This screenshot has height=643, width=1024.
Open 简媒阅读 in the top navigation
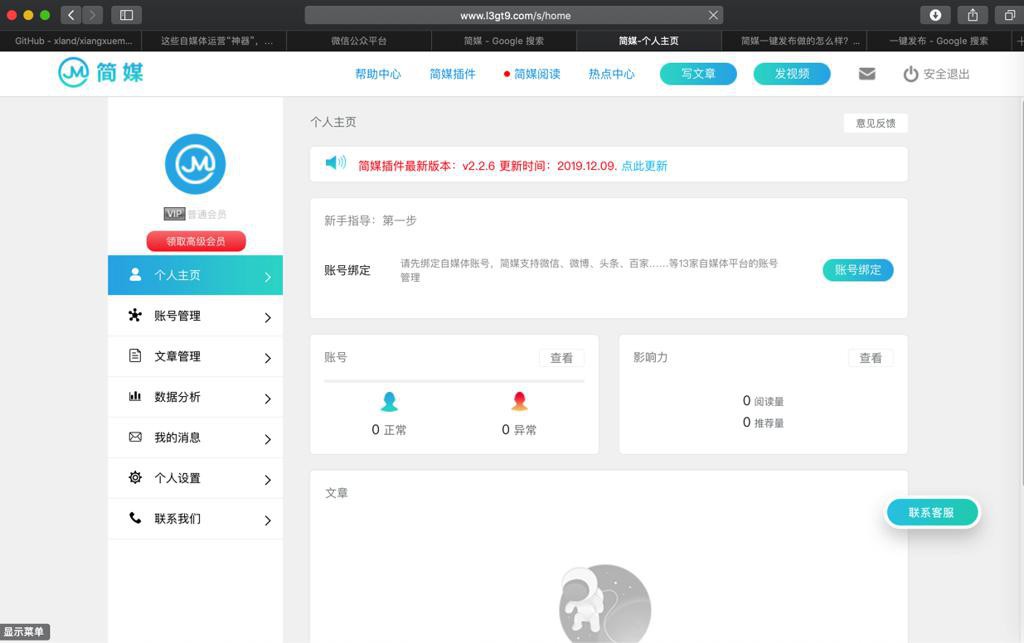537,74
